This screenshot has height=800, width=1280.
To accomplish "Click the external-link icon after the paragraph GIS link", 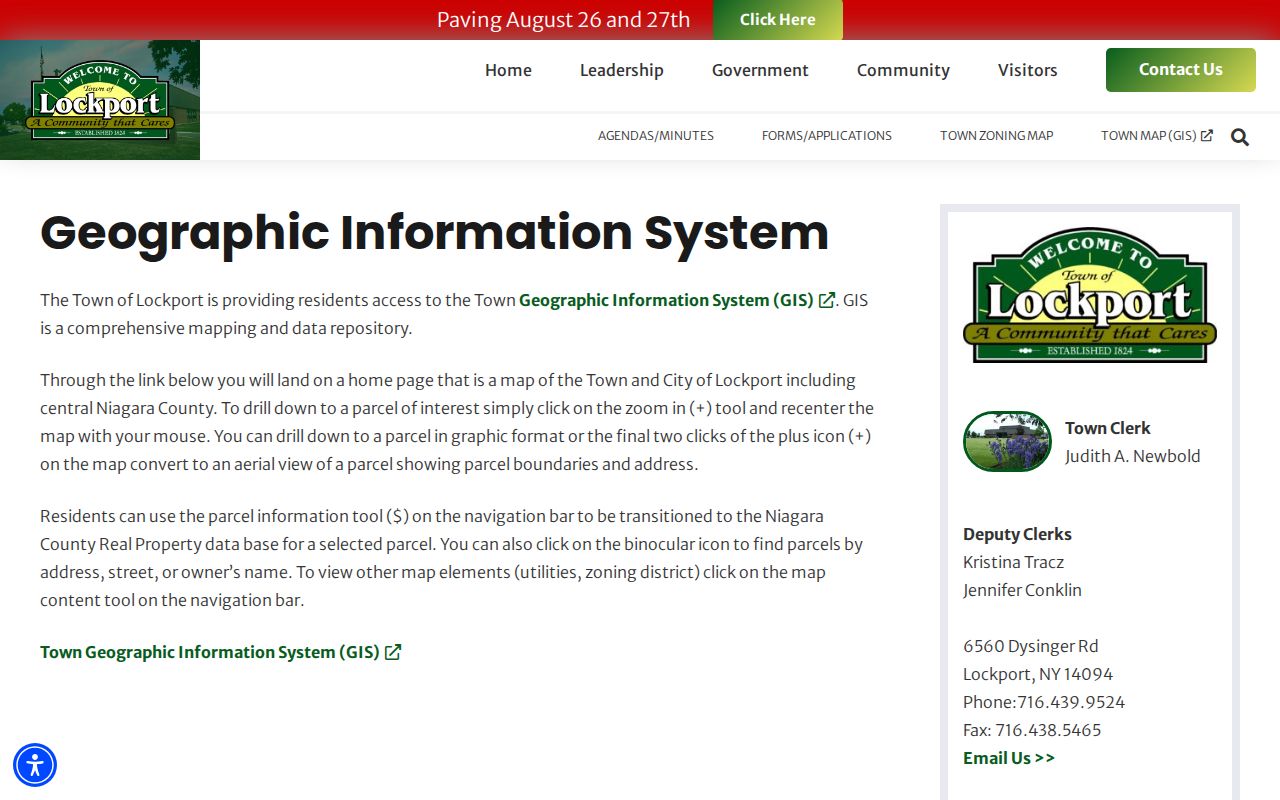I will pyautogui.click(x=827, y=300).
